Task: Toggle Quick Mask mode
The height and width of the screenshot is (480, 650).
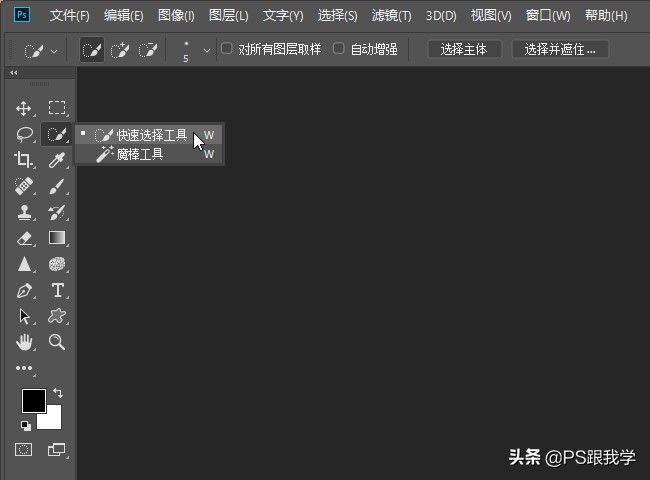Action: coord(24,450)
